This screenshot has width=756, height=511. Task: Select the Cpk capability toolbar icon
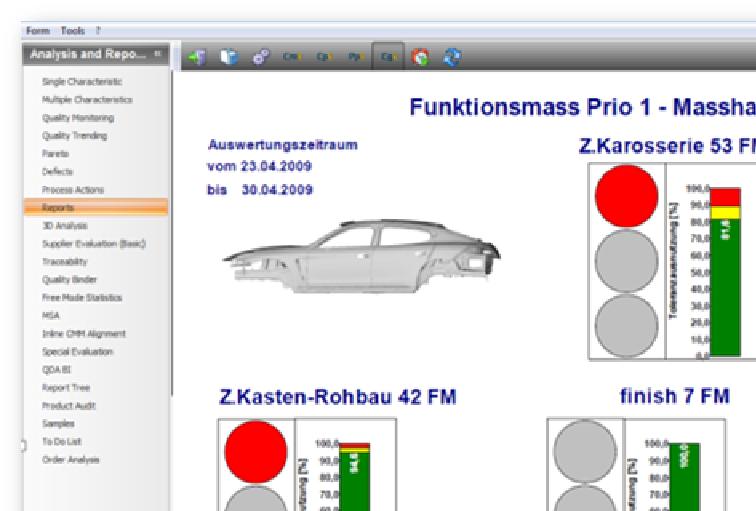pyautogui.click(x=324, y=57)
